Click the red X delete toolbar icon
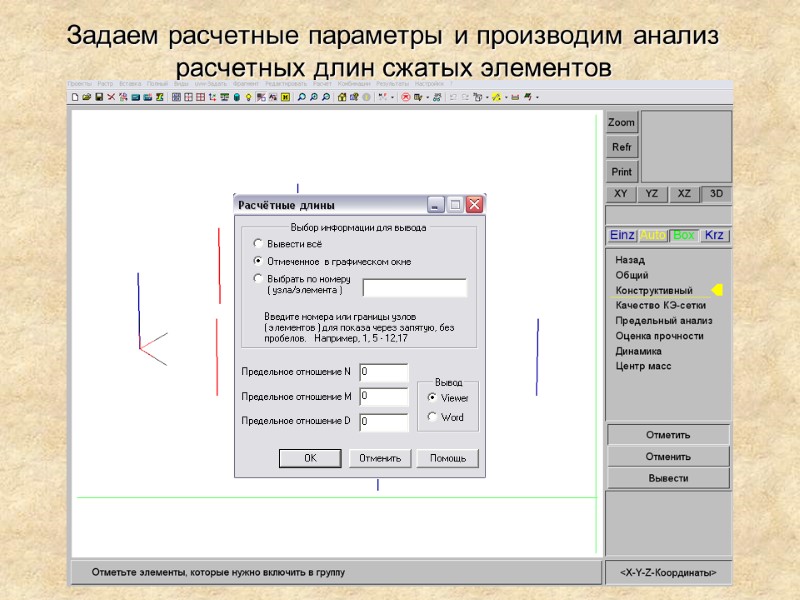 tap(111, 97)
